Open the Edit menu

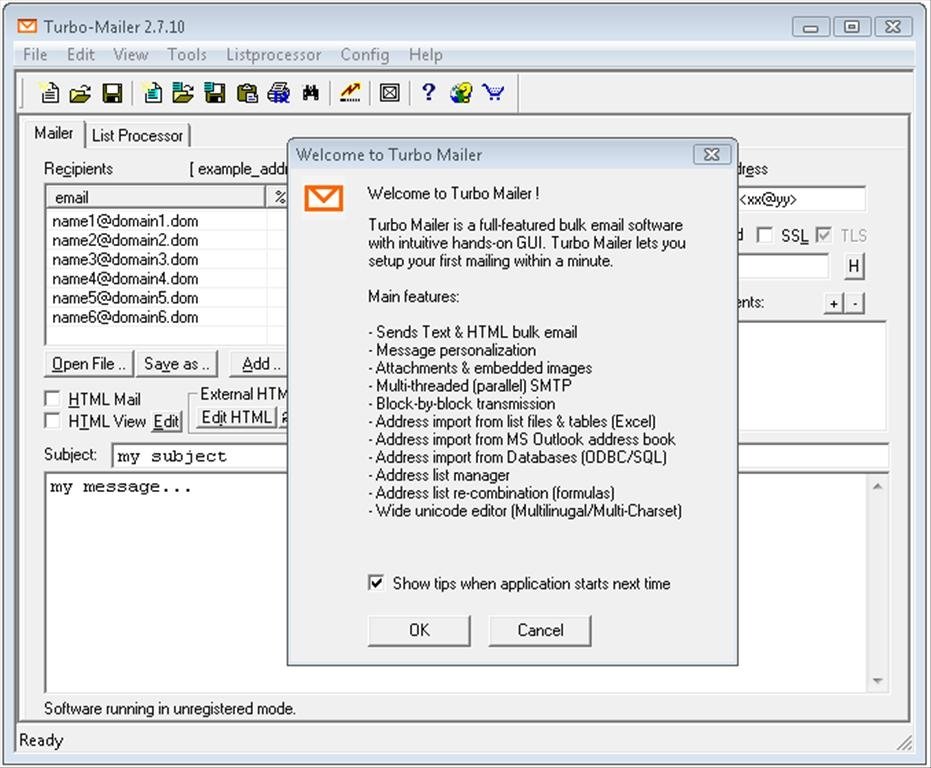pos(81,55)
